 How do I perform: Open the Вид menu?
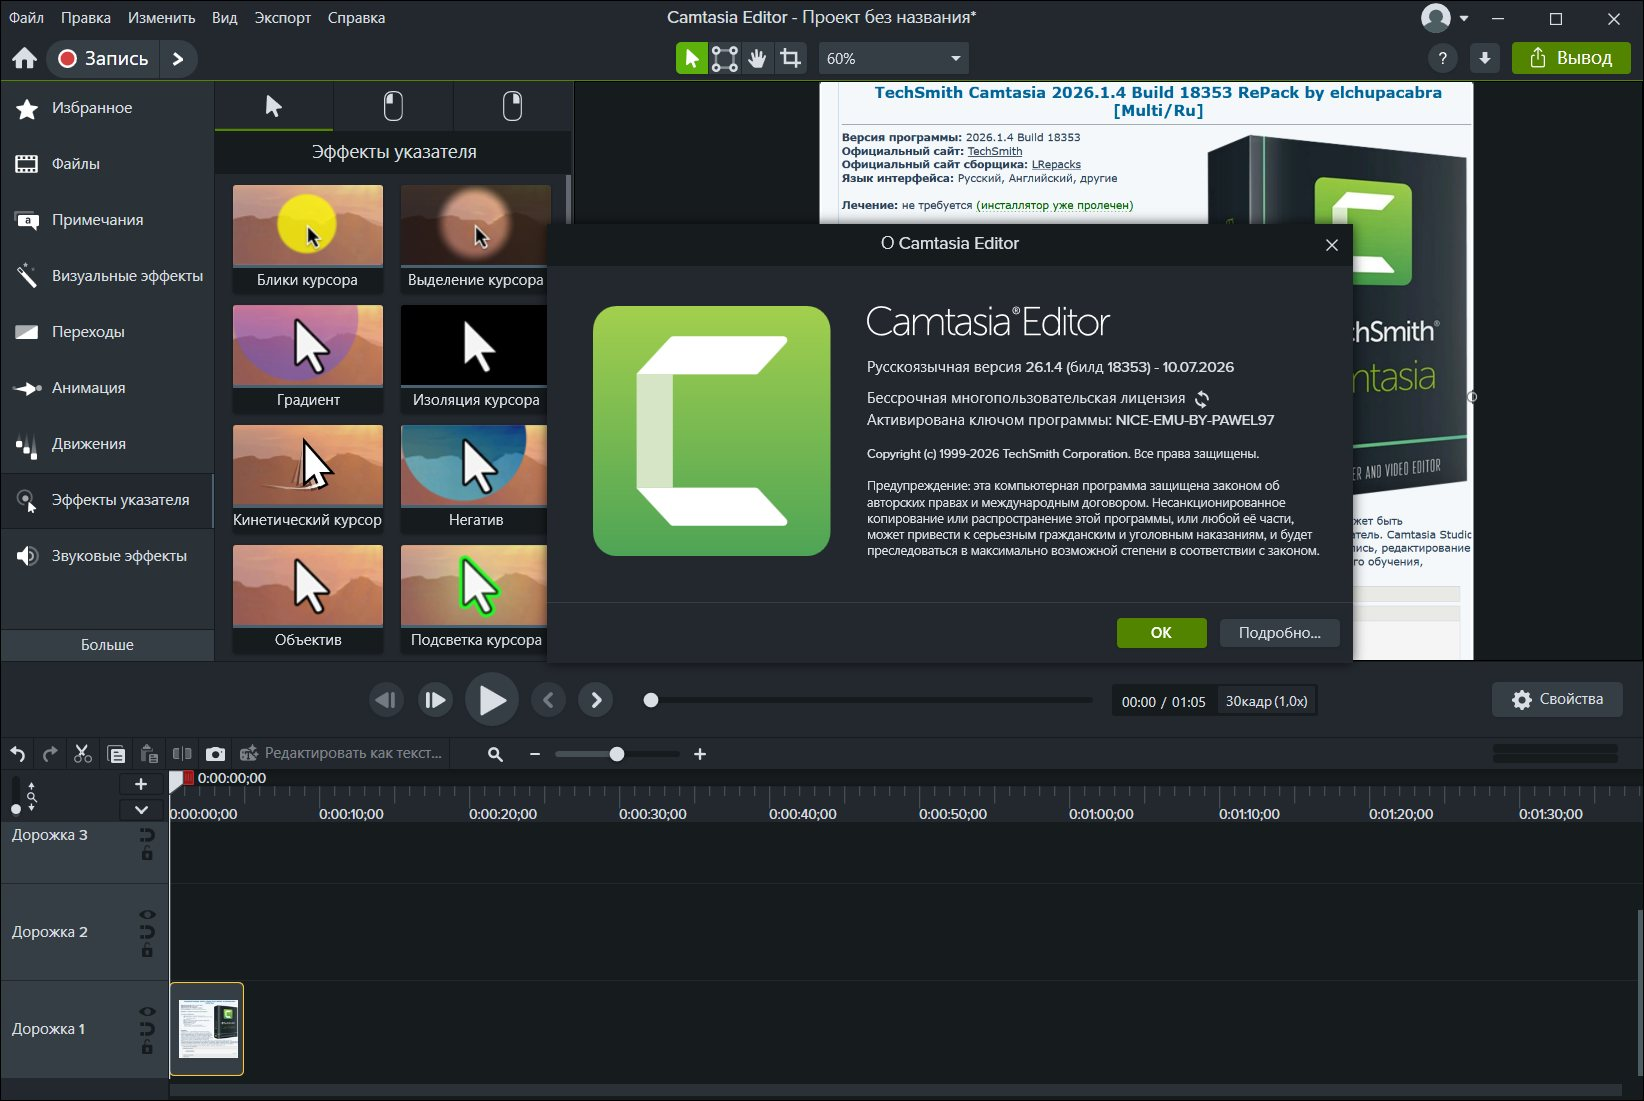pyautogui.click(x=225, y=18)
